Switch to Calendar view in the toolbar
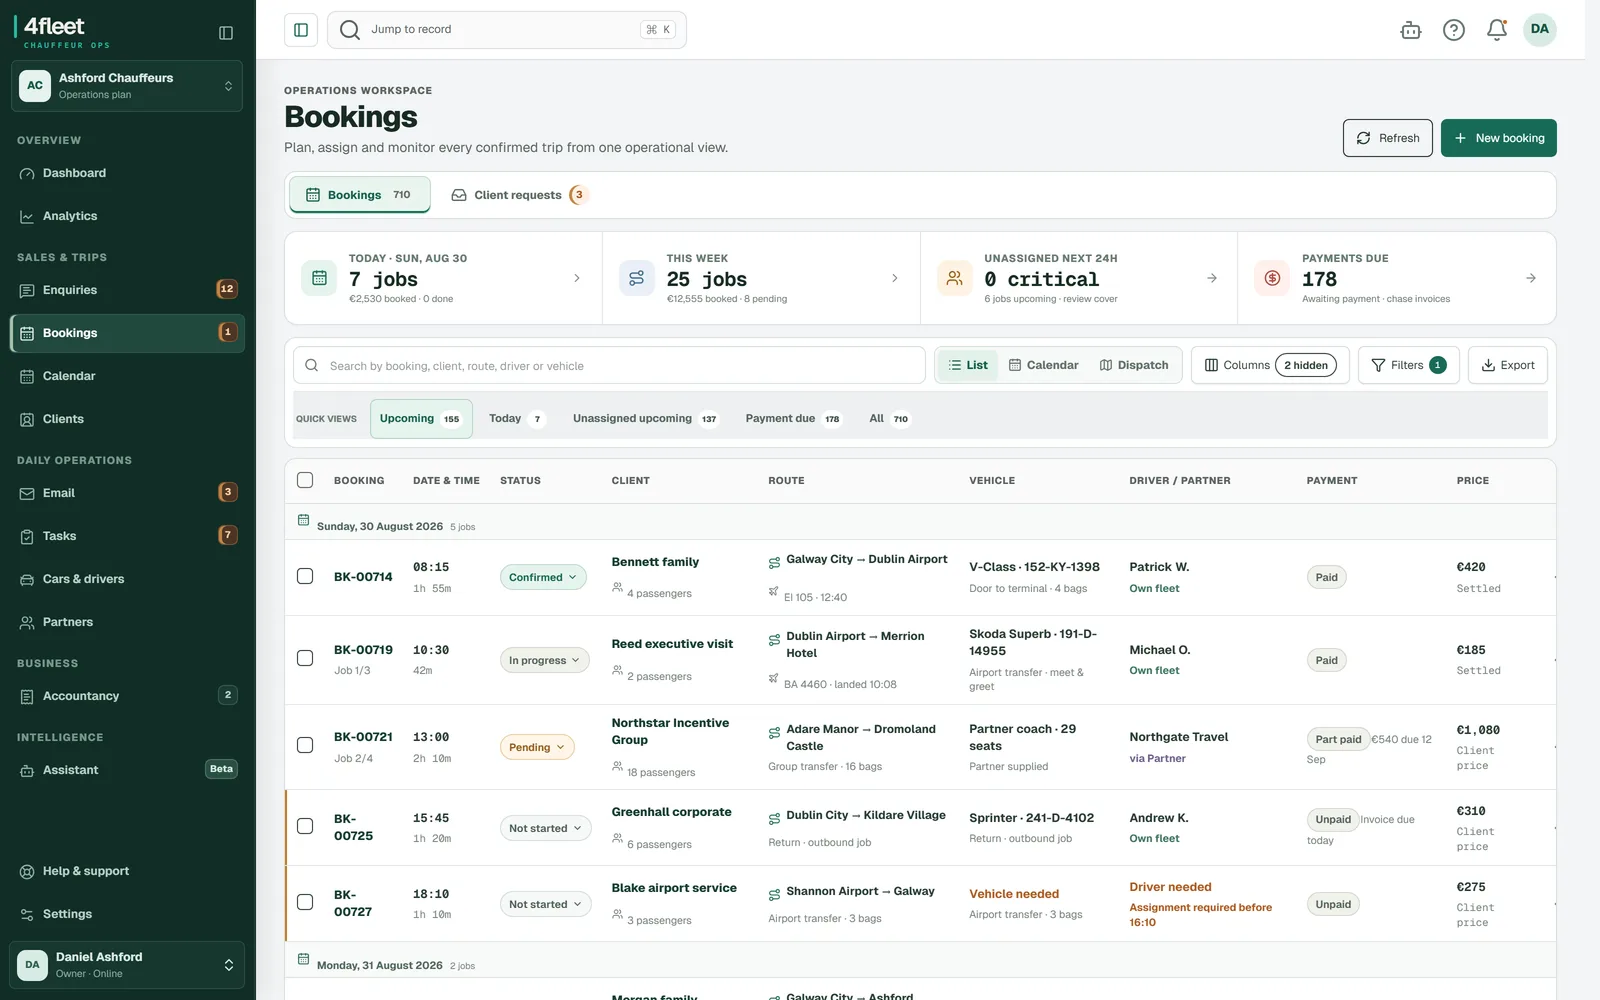The height and width of the screenshot is (1000, 1600). [x=1043, y=365]
